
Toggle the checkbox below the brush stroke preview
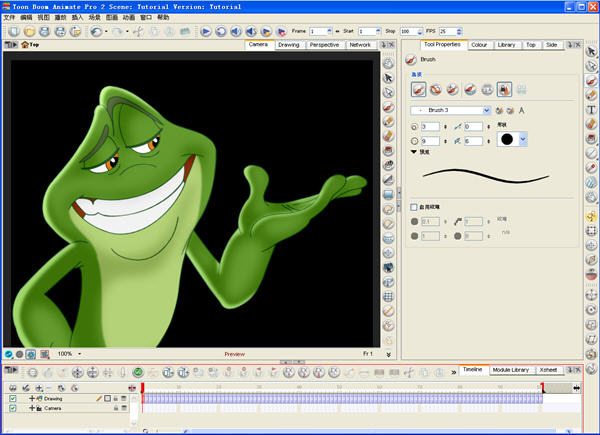415,206
